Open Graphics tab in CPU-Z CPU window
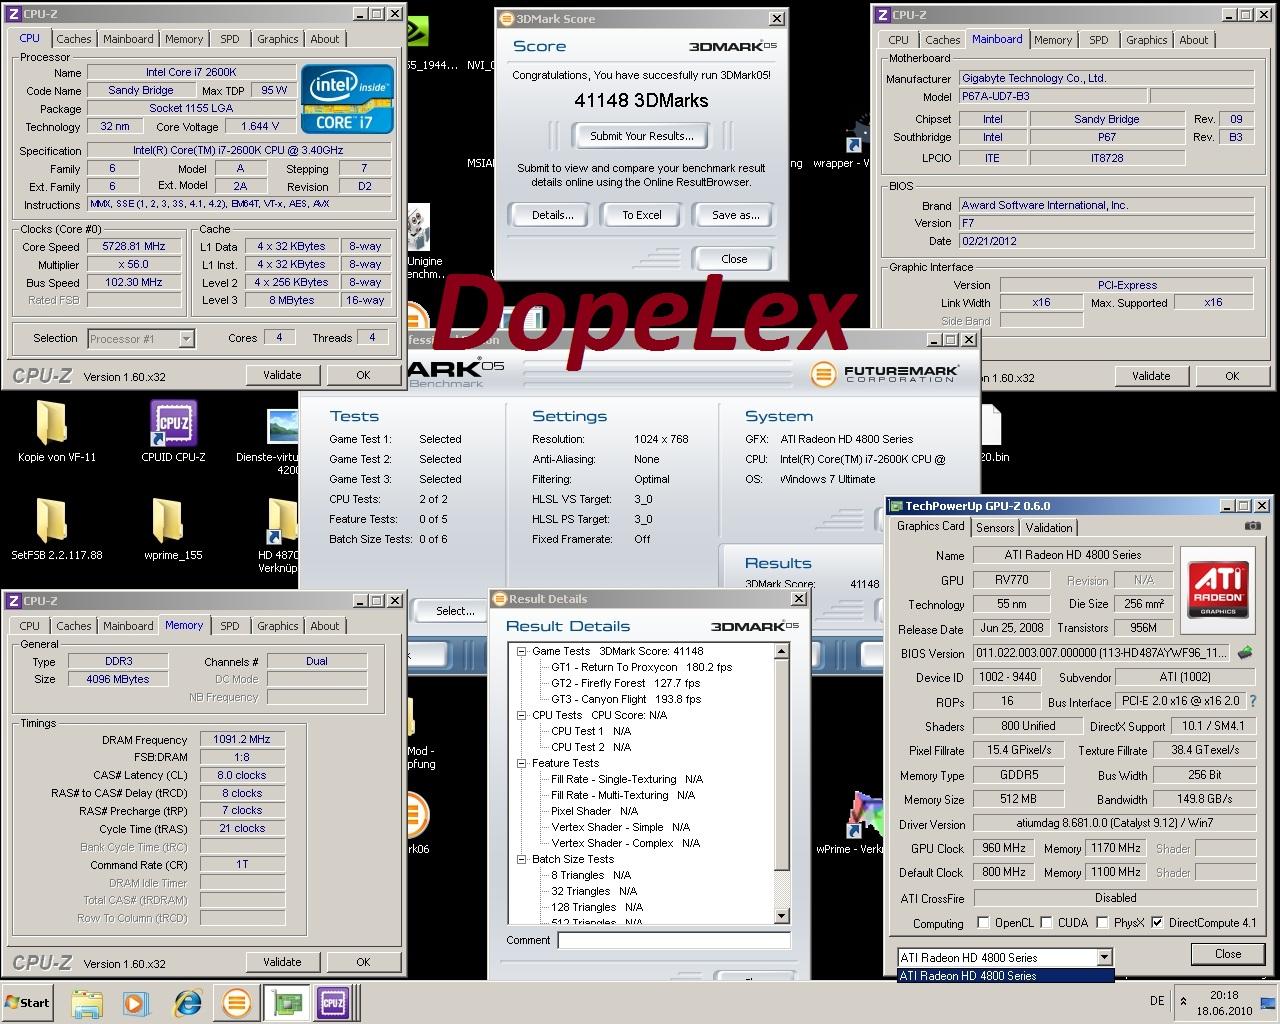1280x1024 pixels. tap(278, 39)
